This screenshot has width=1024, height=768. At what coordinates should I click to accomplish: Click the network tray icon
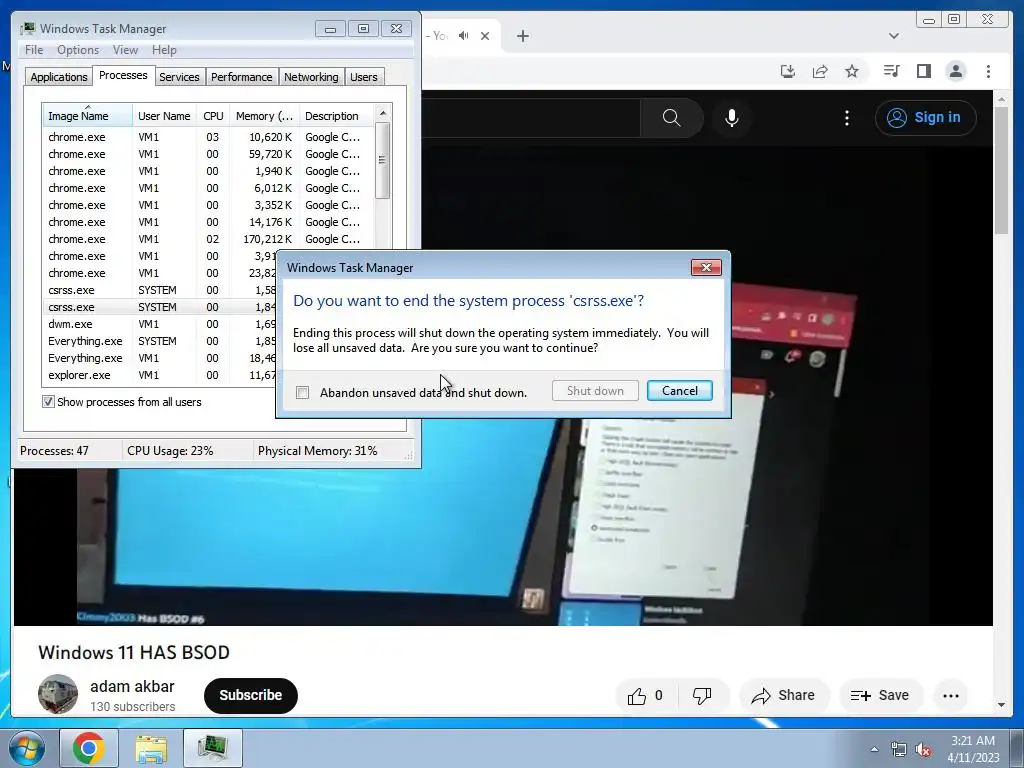[x=899, y=749]
